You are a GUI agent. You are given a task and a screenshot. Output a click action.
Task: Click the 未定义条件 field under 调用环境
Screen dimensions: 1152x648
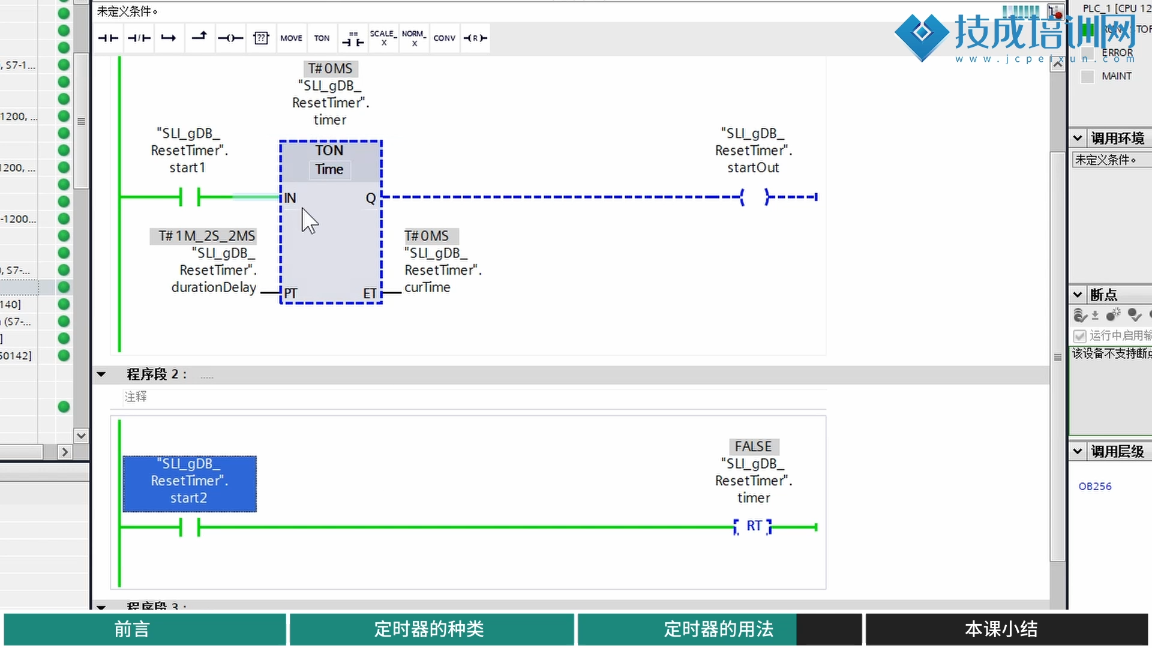click(1112, 159)
